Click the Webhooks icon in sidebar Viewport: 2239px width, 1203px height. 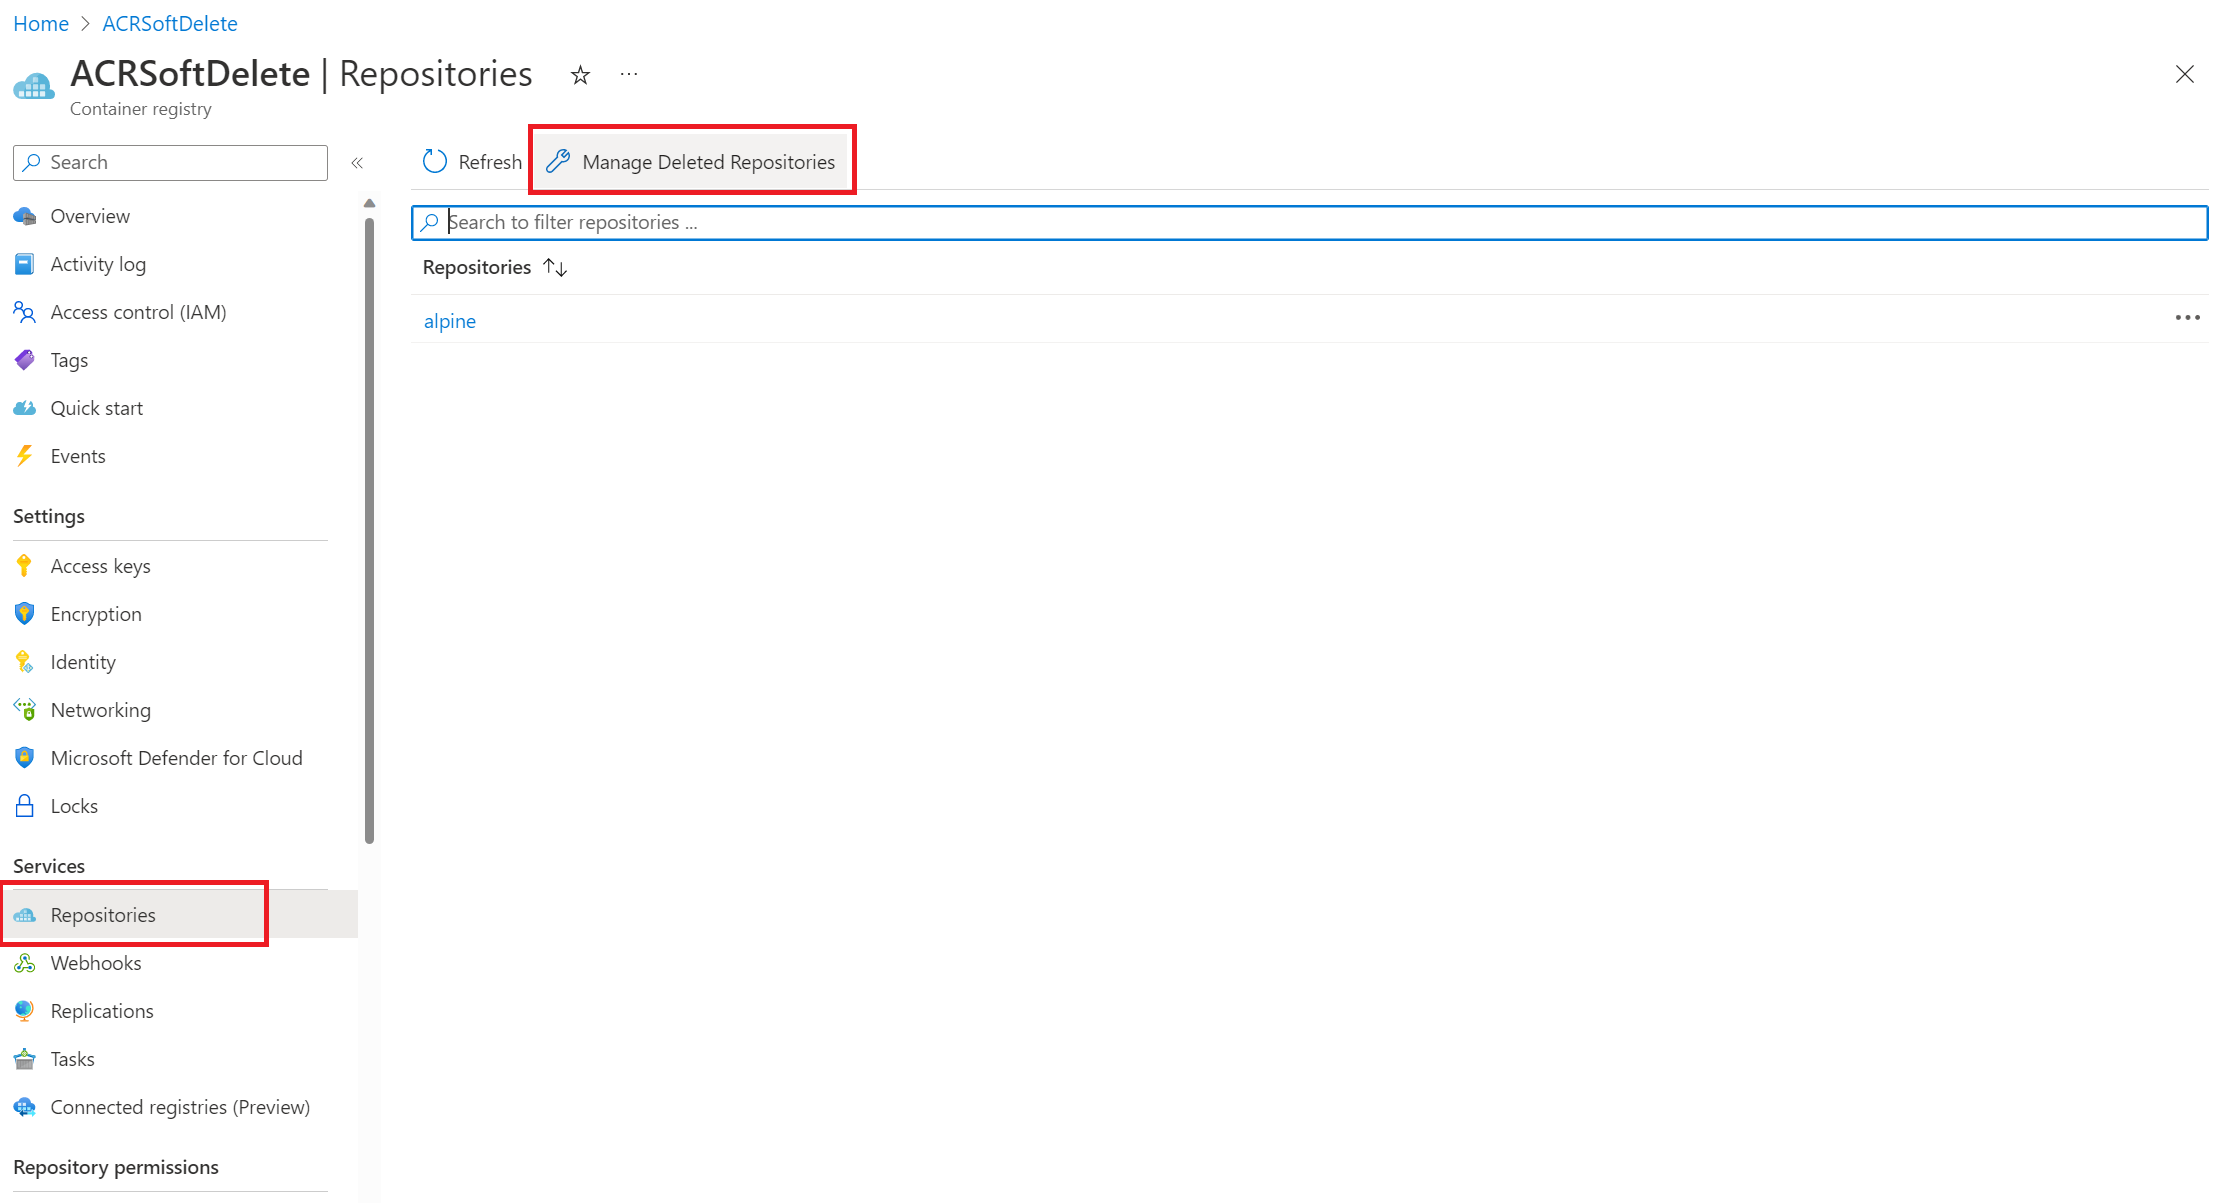(x=25, y=962)
